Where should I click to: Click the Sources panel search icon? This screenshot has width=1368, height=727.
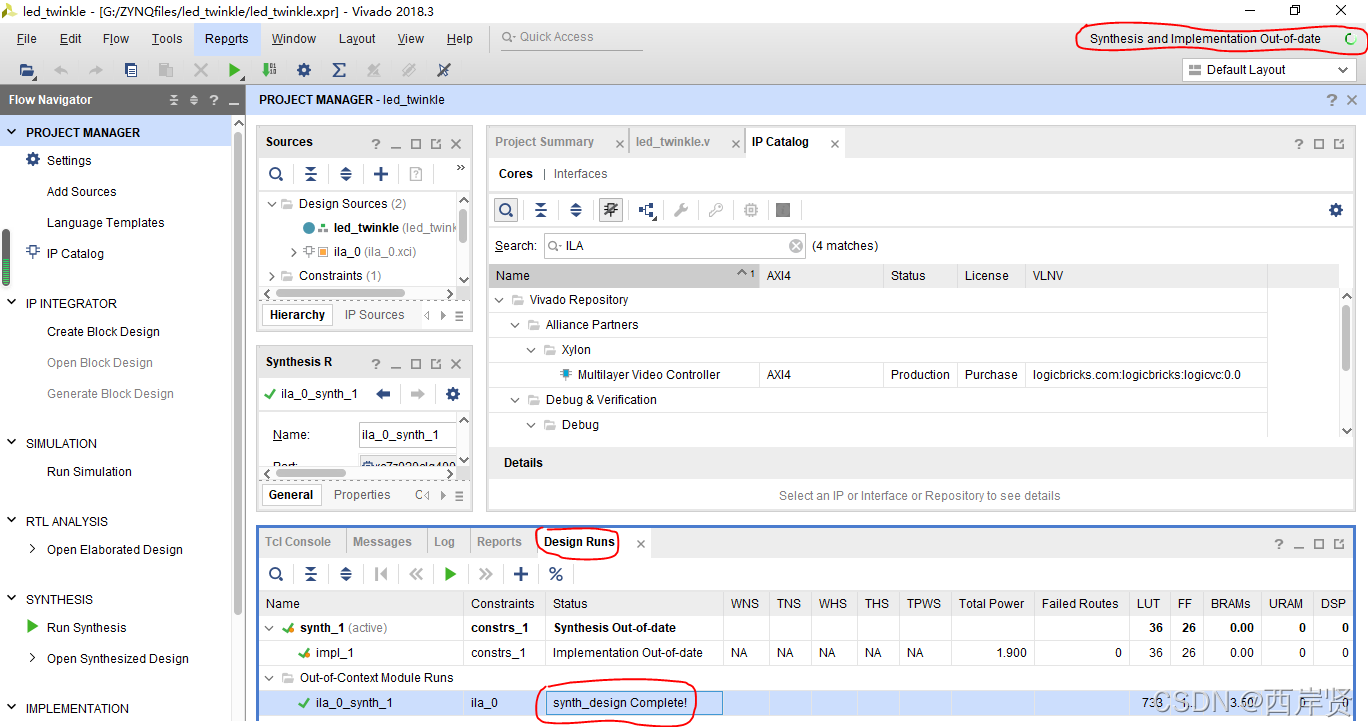click(x=276, y=174)
